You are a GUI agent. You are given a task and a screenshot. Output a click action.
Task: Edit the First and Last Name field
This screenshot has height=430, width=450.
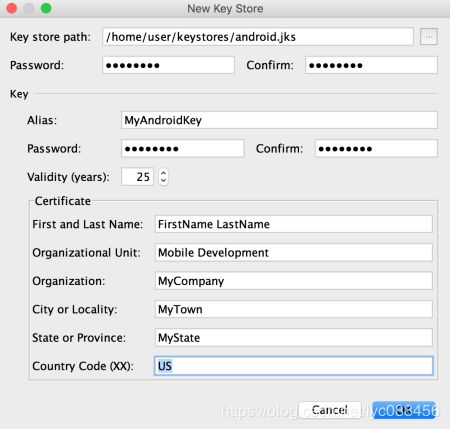coord(294,224)
